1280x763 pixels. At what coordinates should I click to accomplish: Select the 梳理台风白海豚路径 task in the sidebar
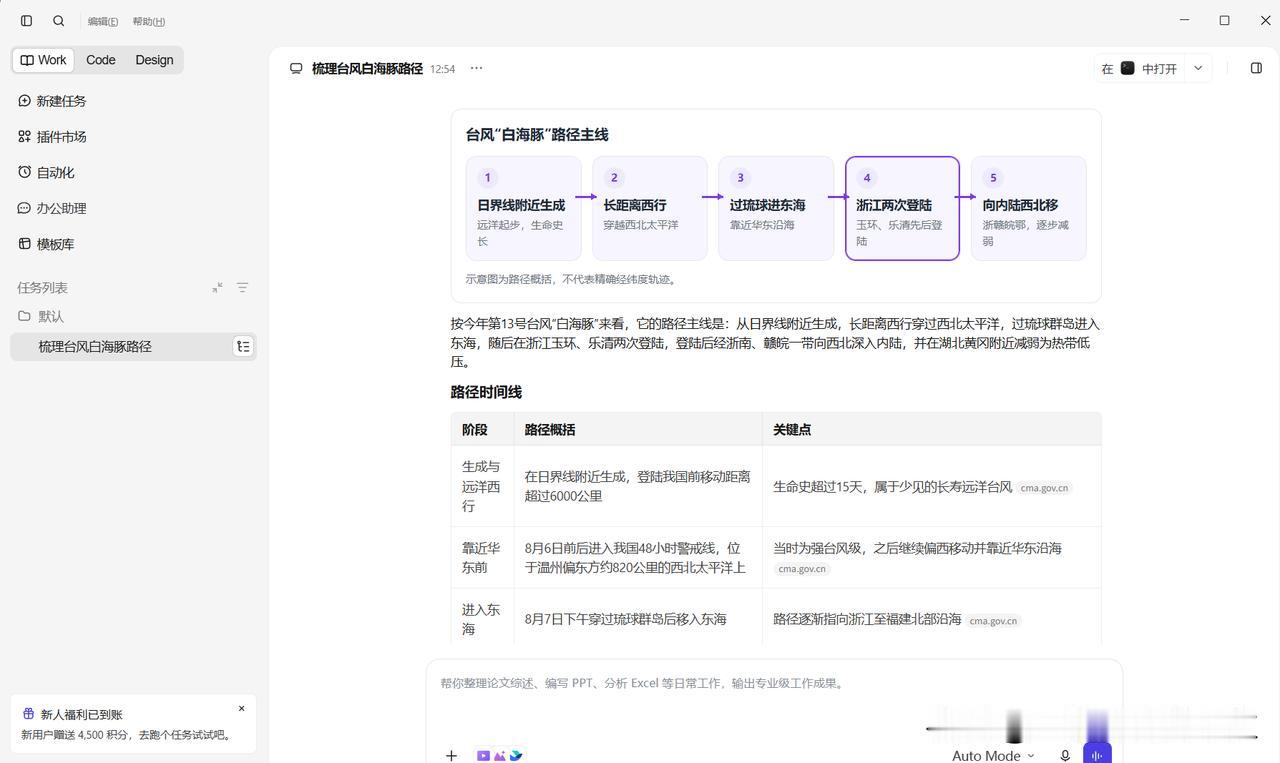[133, 347]
